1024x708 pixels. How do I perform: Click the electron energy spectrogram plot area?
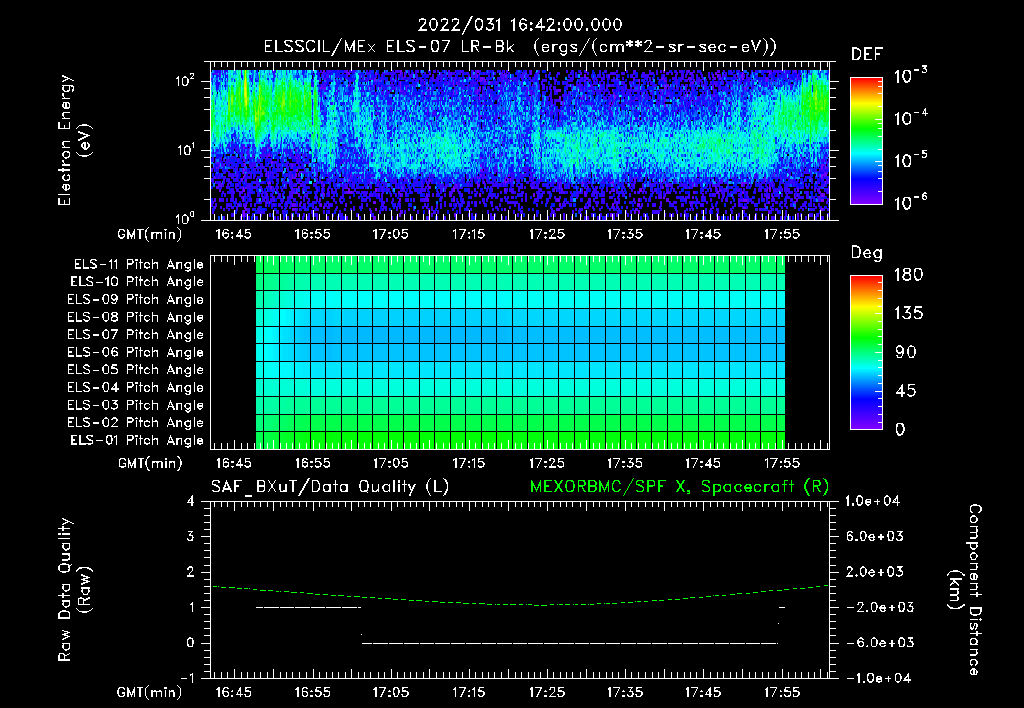[x=520, y=141]
